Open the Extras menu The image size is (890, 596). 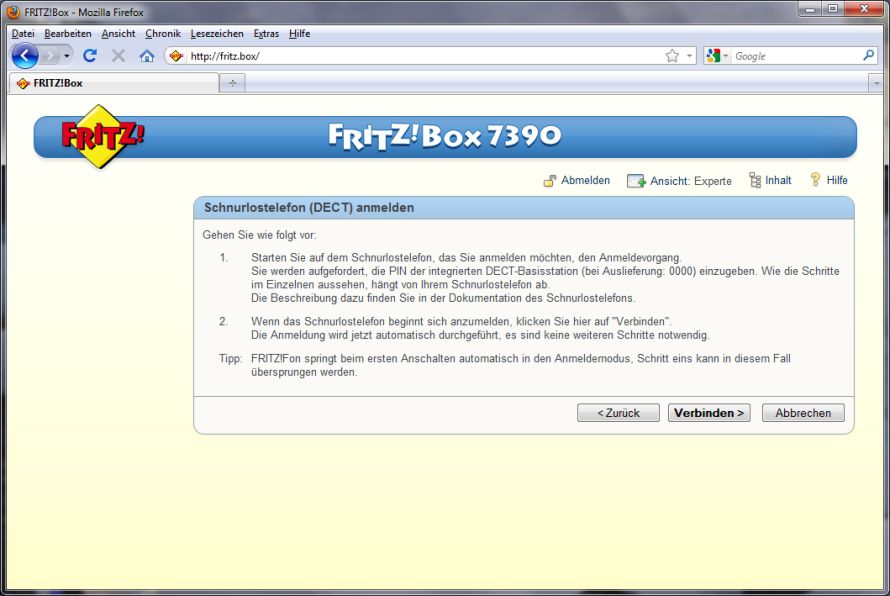266,33
